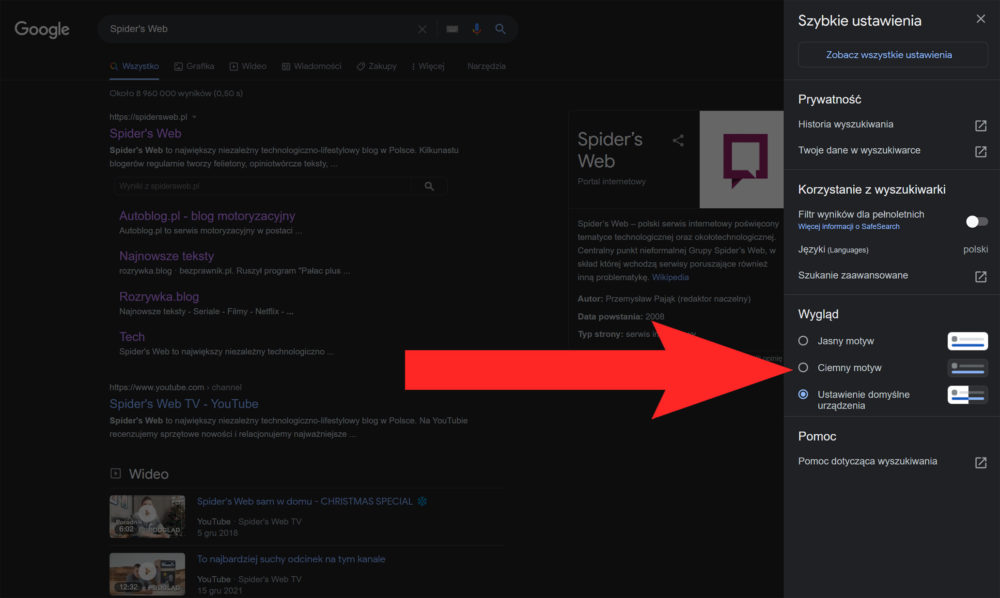The image size is (1000, 598).
Task: Click the Pomoc dotycząca wyszukiwania label
Action: click(867, 461)
